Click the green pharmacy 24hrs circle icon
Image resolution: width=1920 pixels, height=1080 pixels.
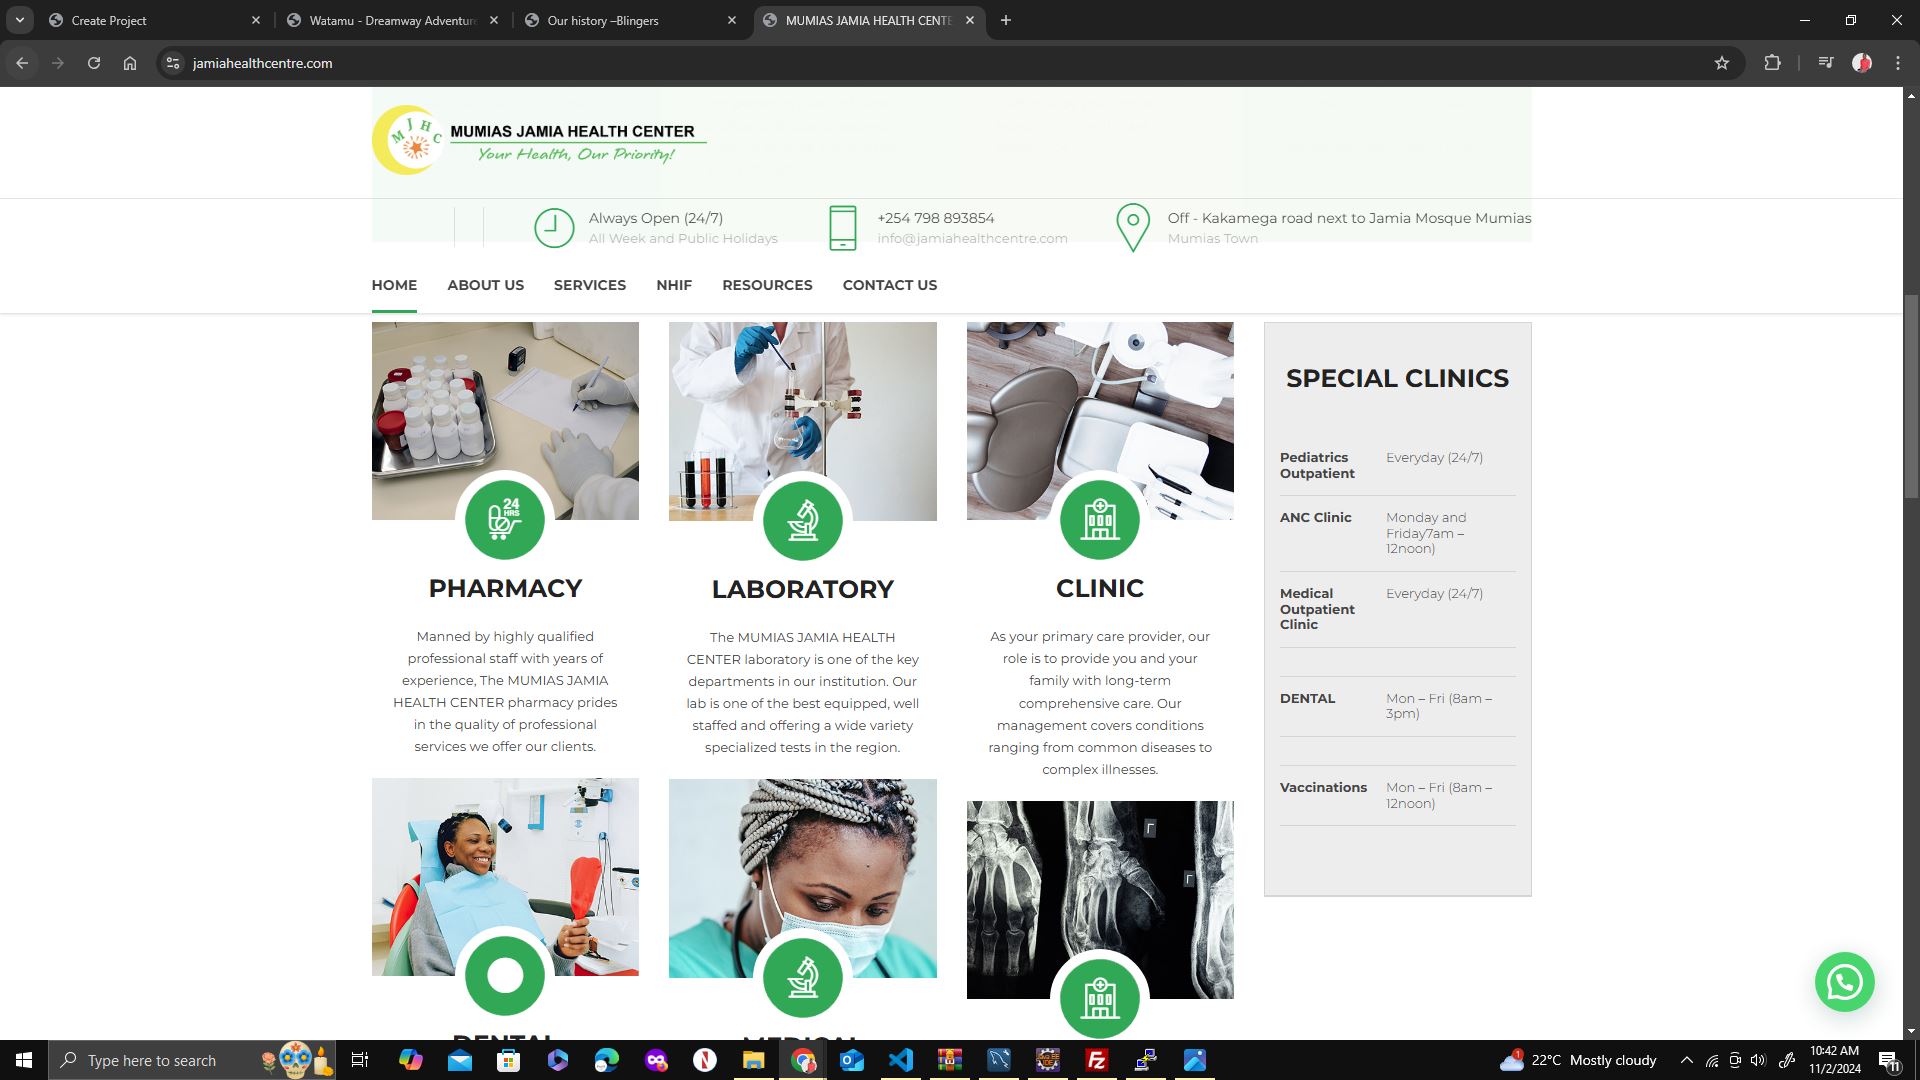(x=505, y=520)
